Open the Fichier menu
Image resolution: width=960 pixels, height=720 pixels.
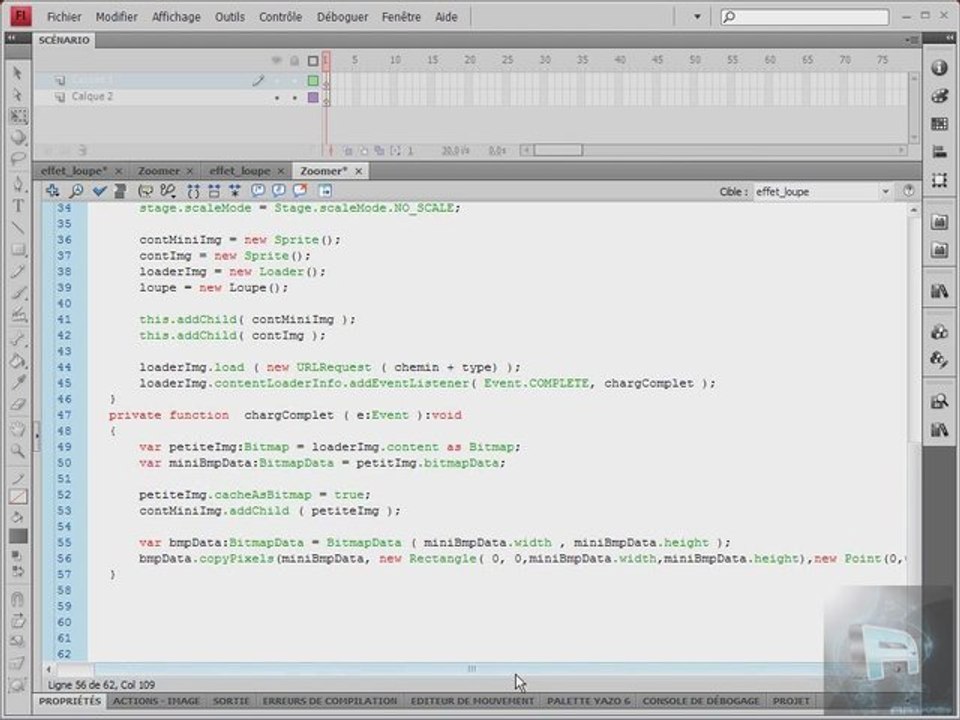(64, 17)
